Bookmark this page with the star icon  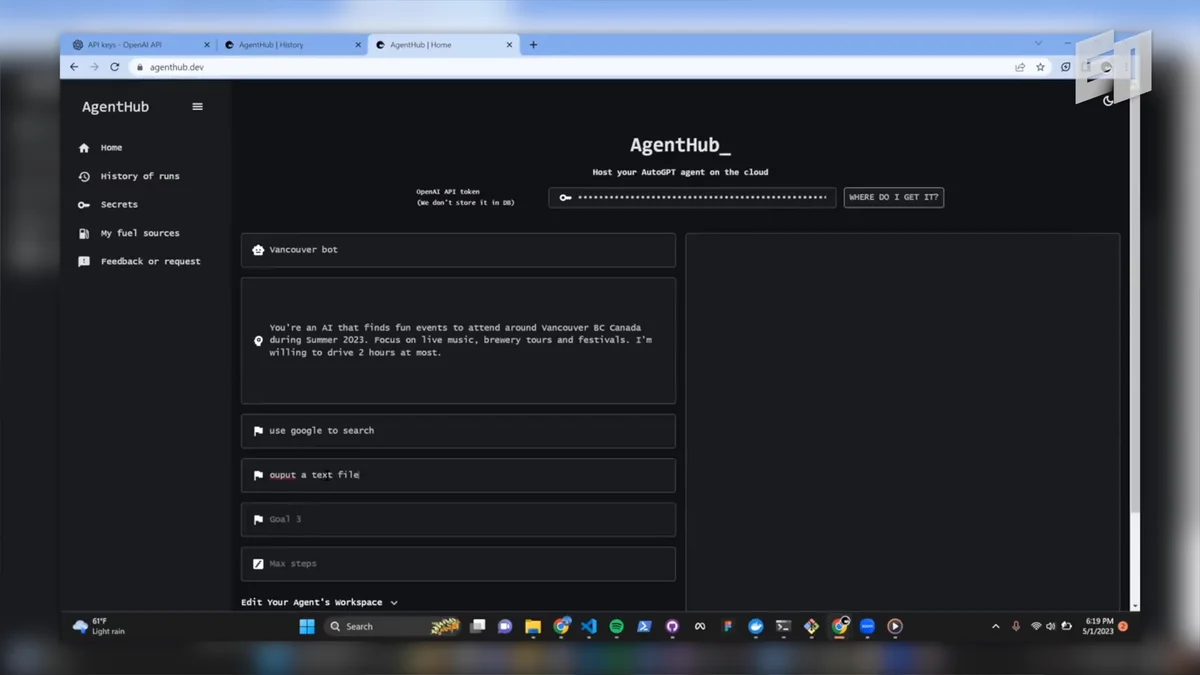pos(1041,67)
